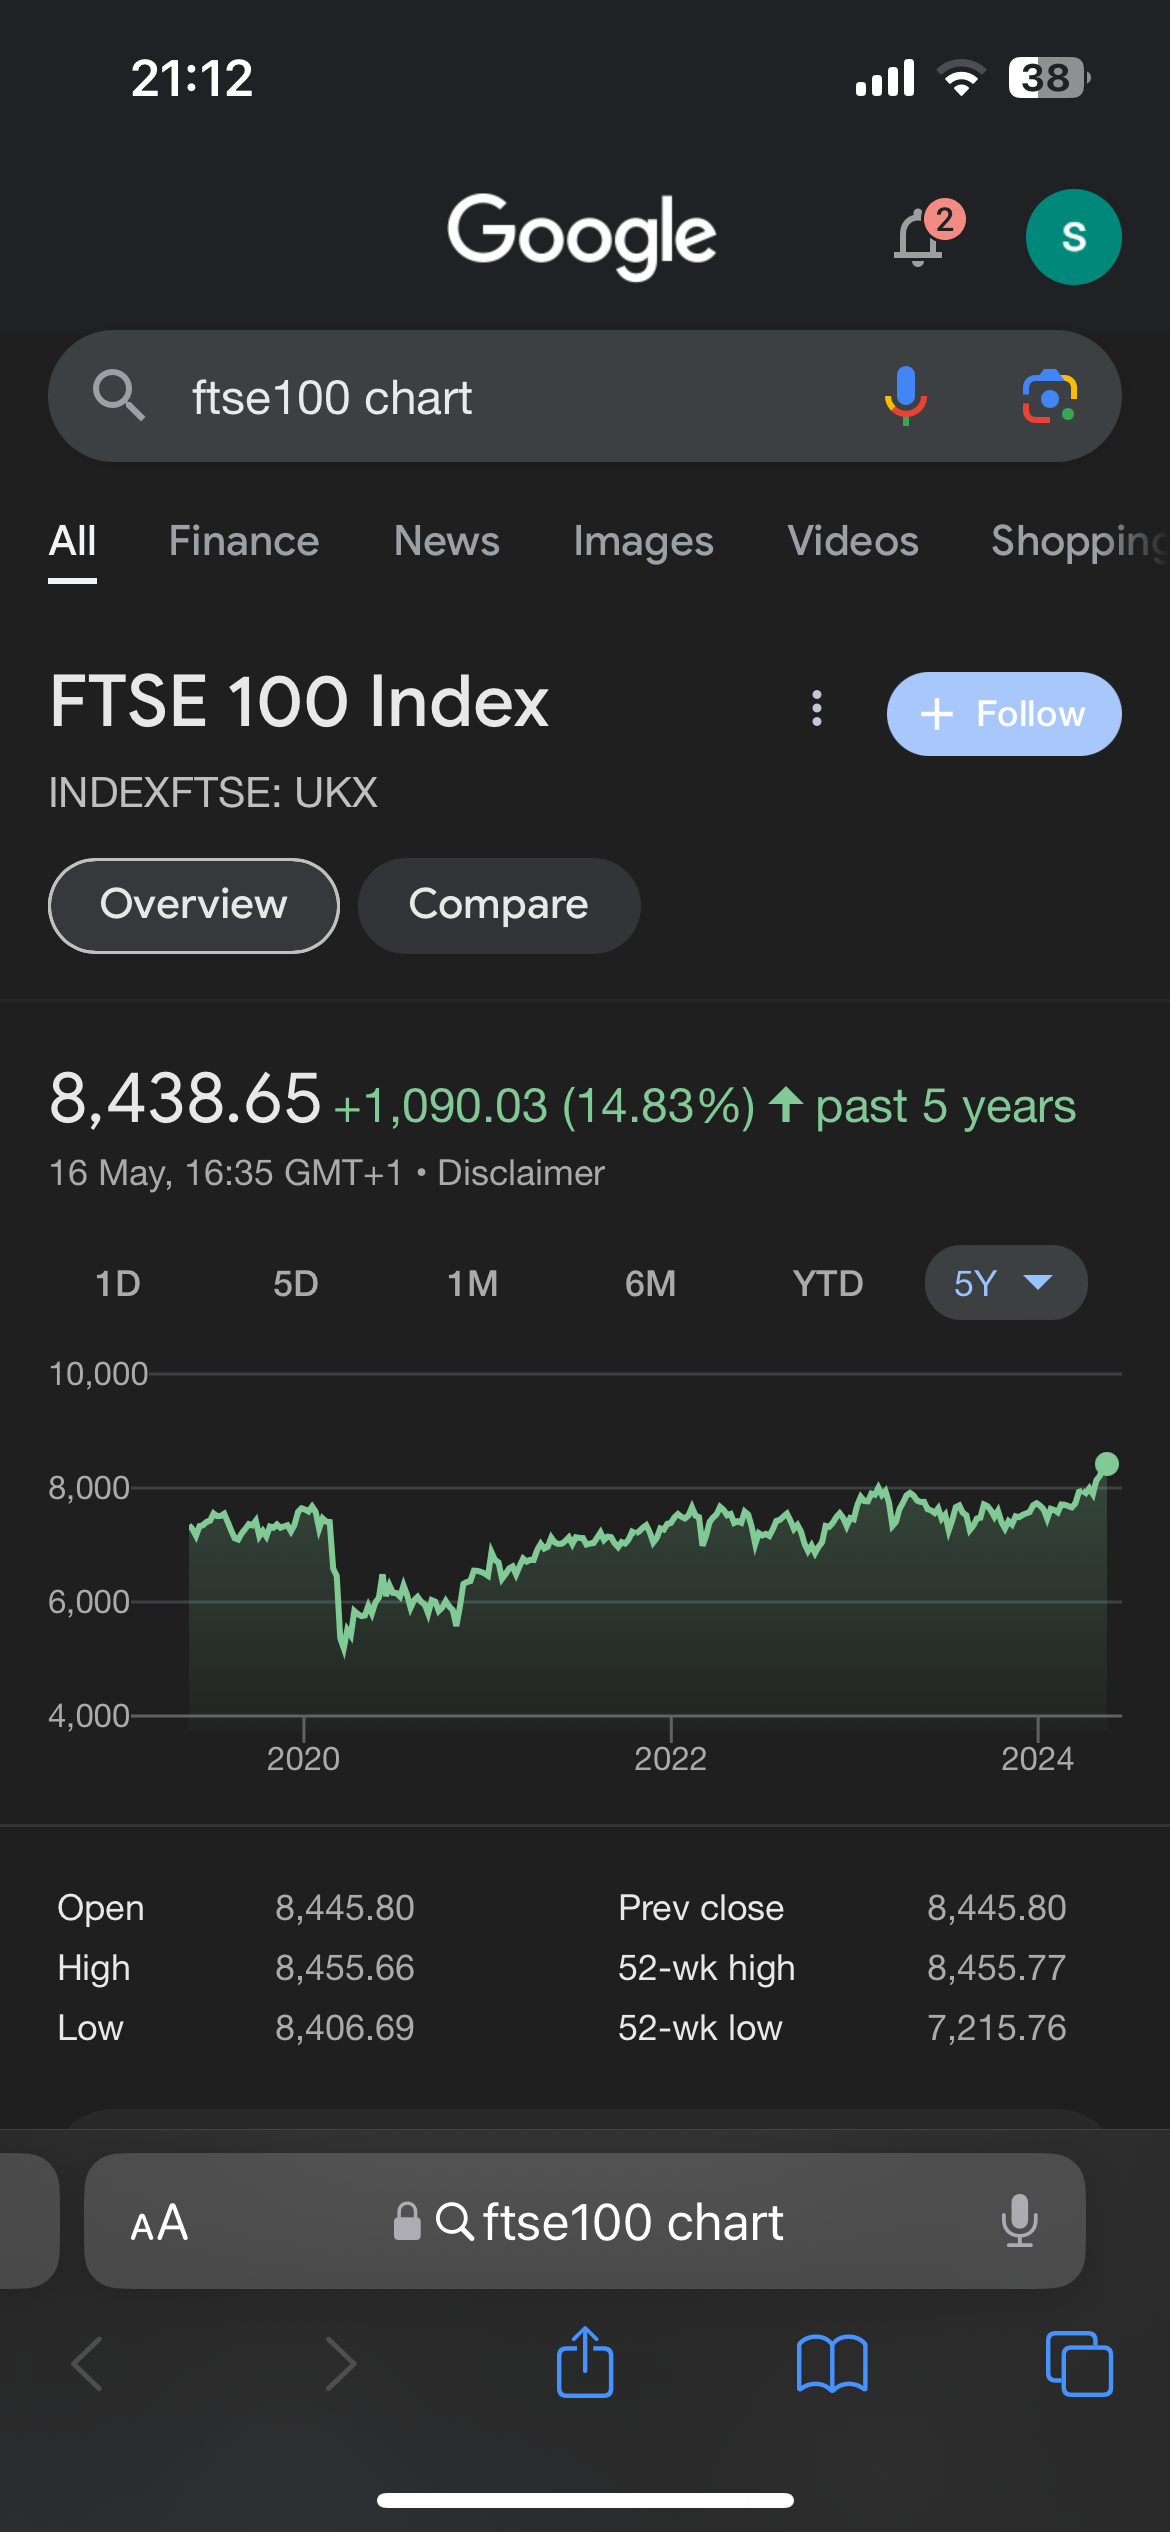Viewport: 1170px width, 2532px height.
Task: Tap the notifications bell icon
Action: 919,237
